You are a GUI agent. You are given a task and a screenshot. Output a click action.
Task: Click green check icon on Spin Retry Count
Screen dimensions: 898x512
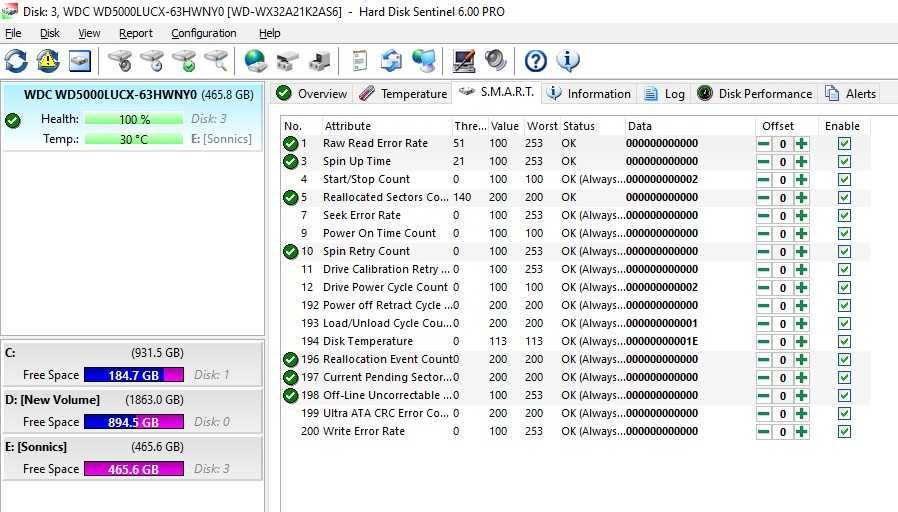[x=291, y=251]
